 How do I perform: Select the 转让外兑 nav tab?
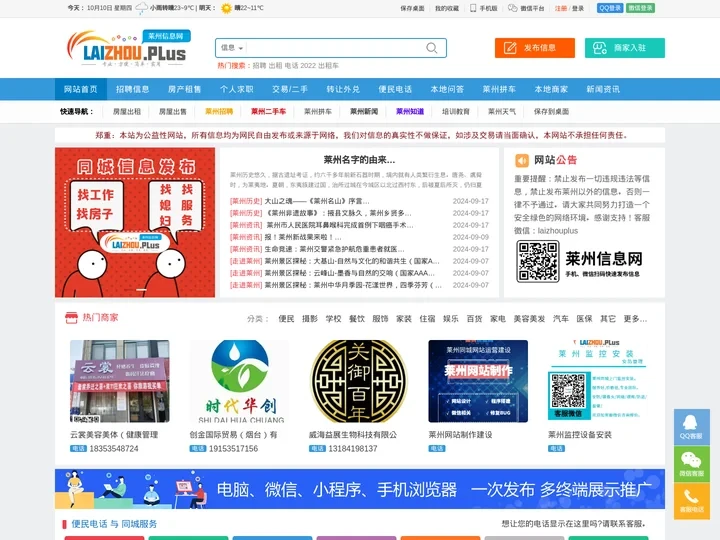[x=343, y=89]
